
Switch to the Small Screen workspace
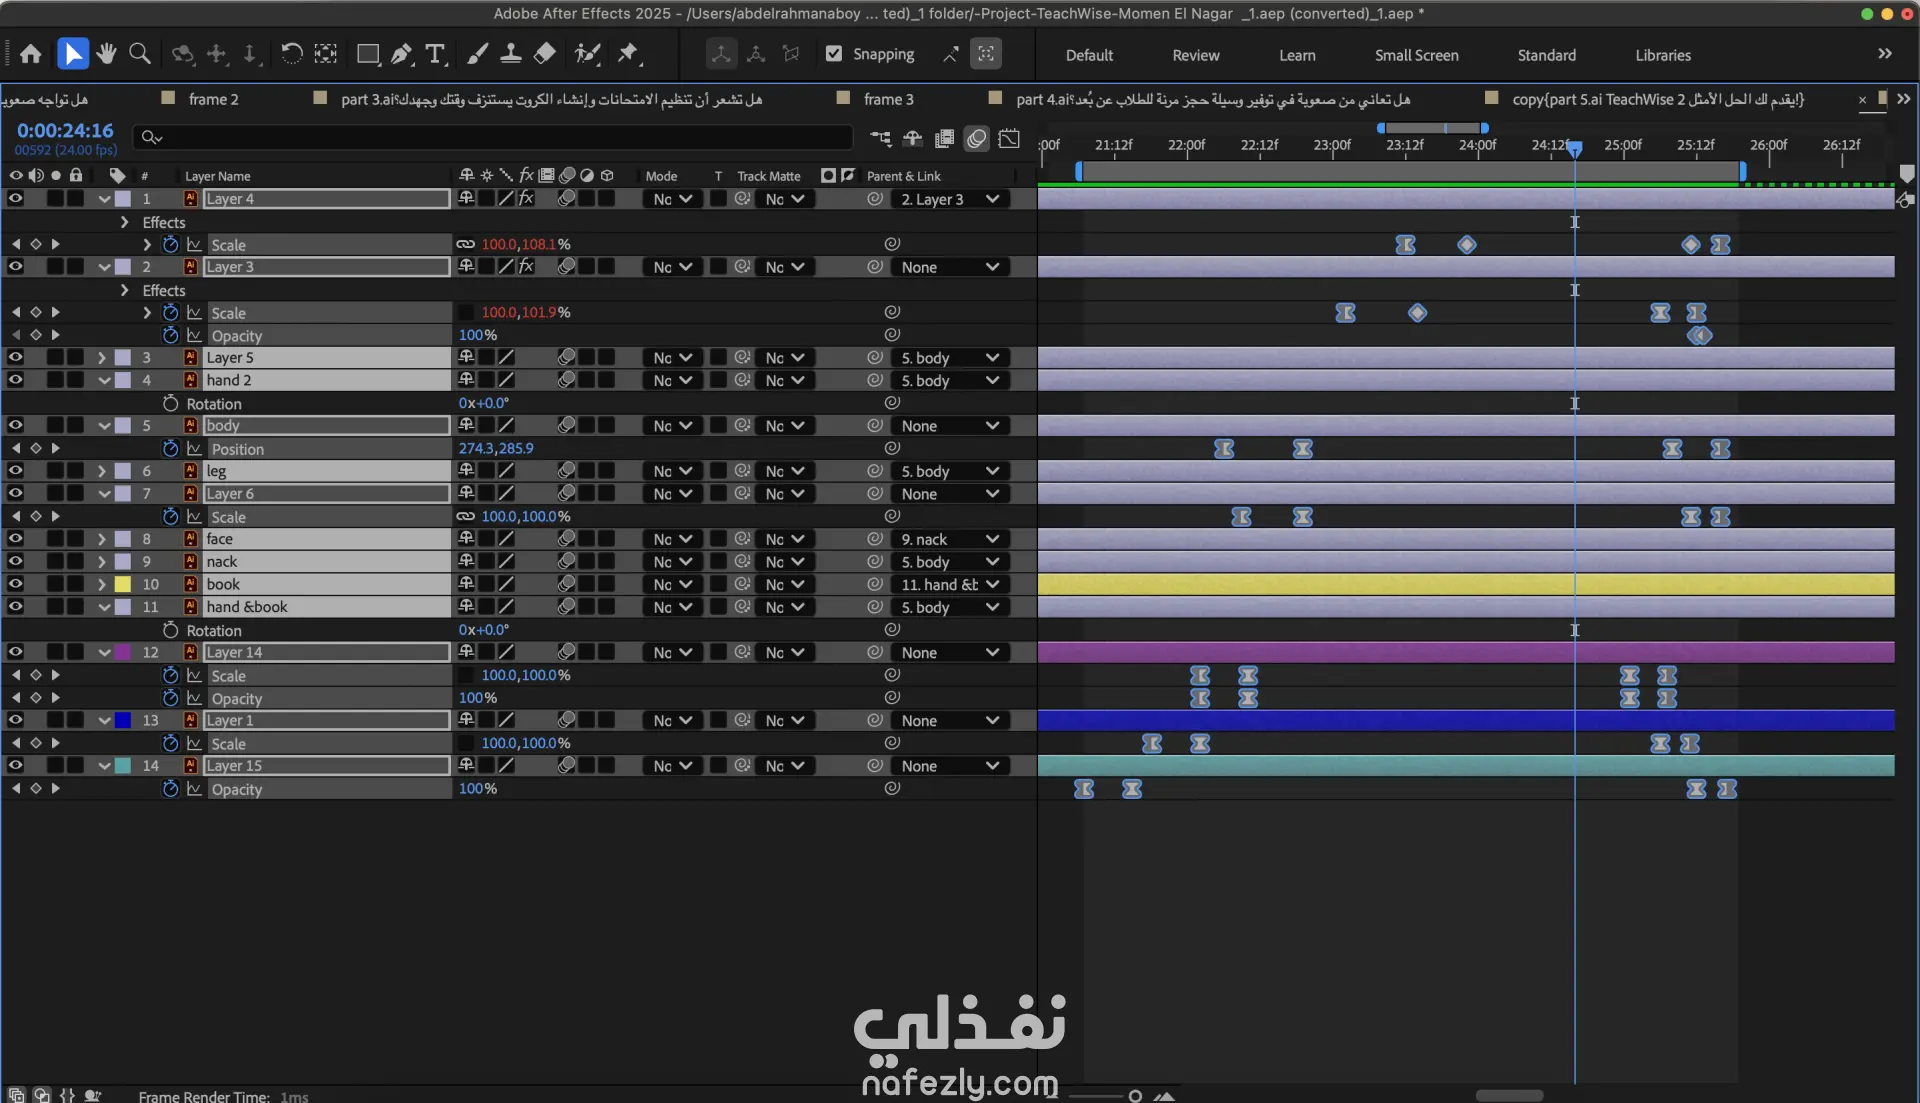(1415, 55)
